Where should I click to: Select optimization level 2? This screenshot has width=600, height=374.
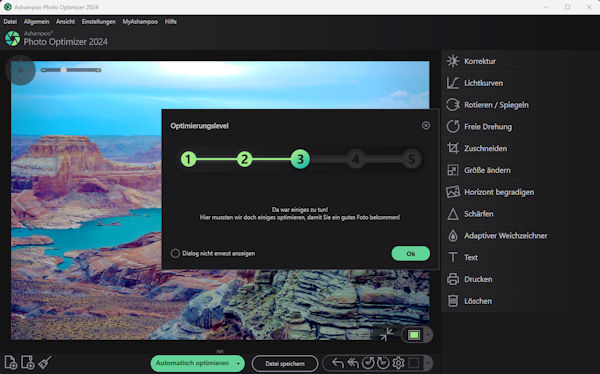tap(244, 159)
